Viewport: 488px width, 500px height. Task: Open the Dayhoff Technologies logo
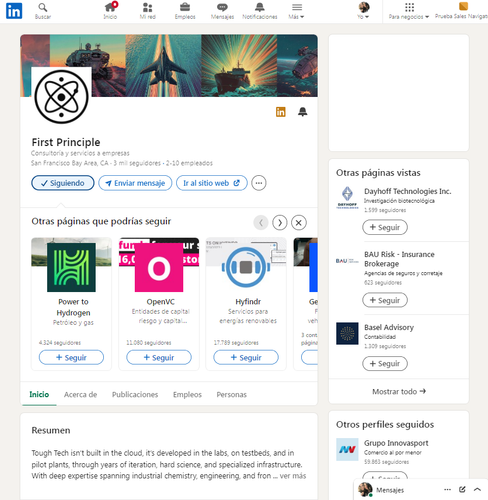(x=347, y=197)
